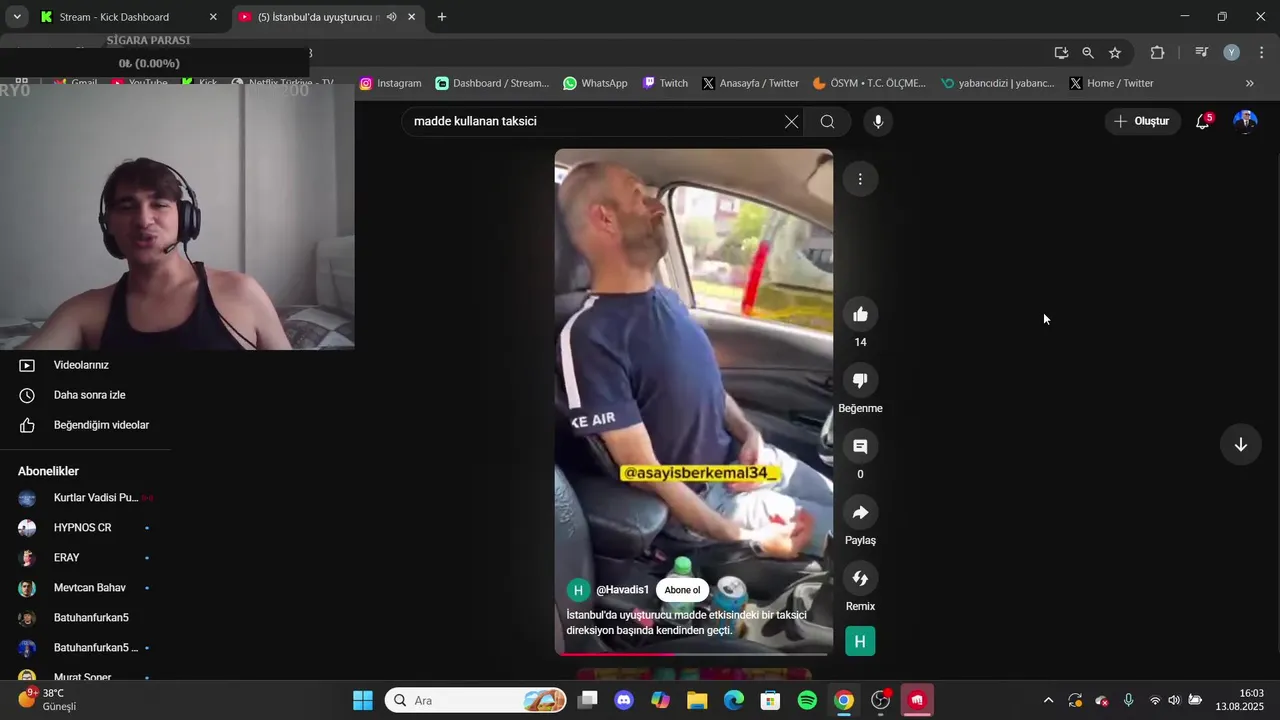1280x720 pixels.
Task: Open Task View on the taskbar
Action: click(x=588, y=700)
